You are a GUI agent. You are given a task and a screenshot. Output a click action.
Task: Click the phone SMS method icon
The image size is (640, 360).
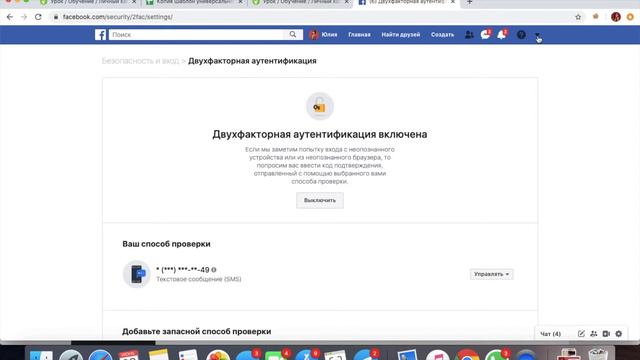[137, 274]
